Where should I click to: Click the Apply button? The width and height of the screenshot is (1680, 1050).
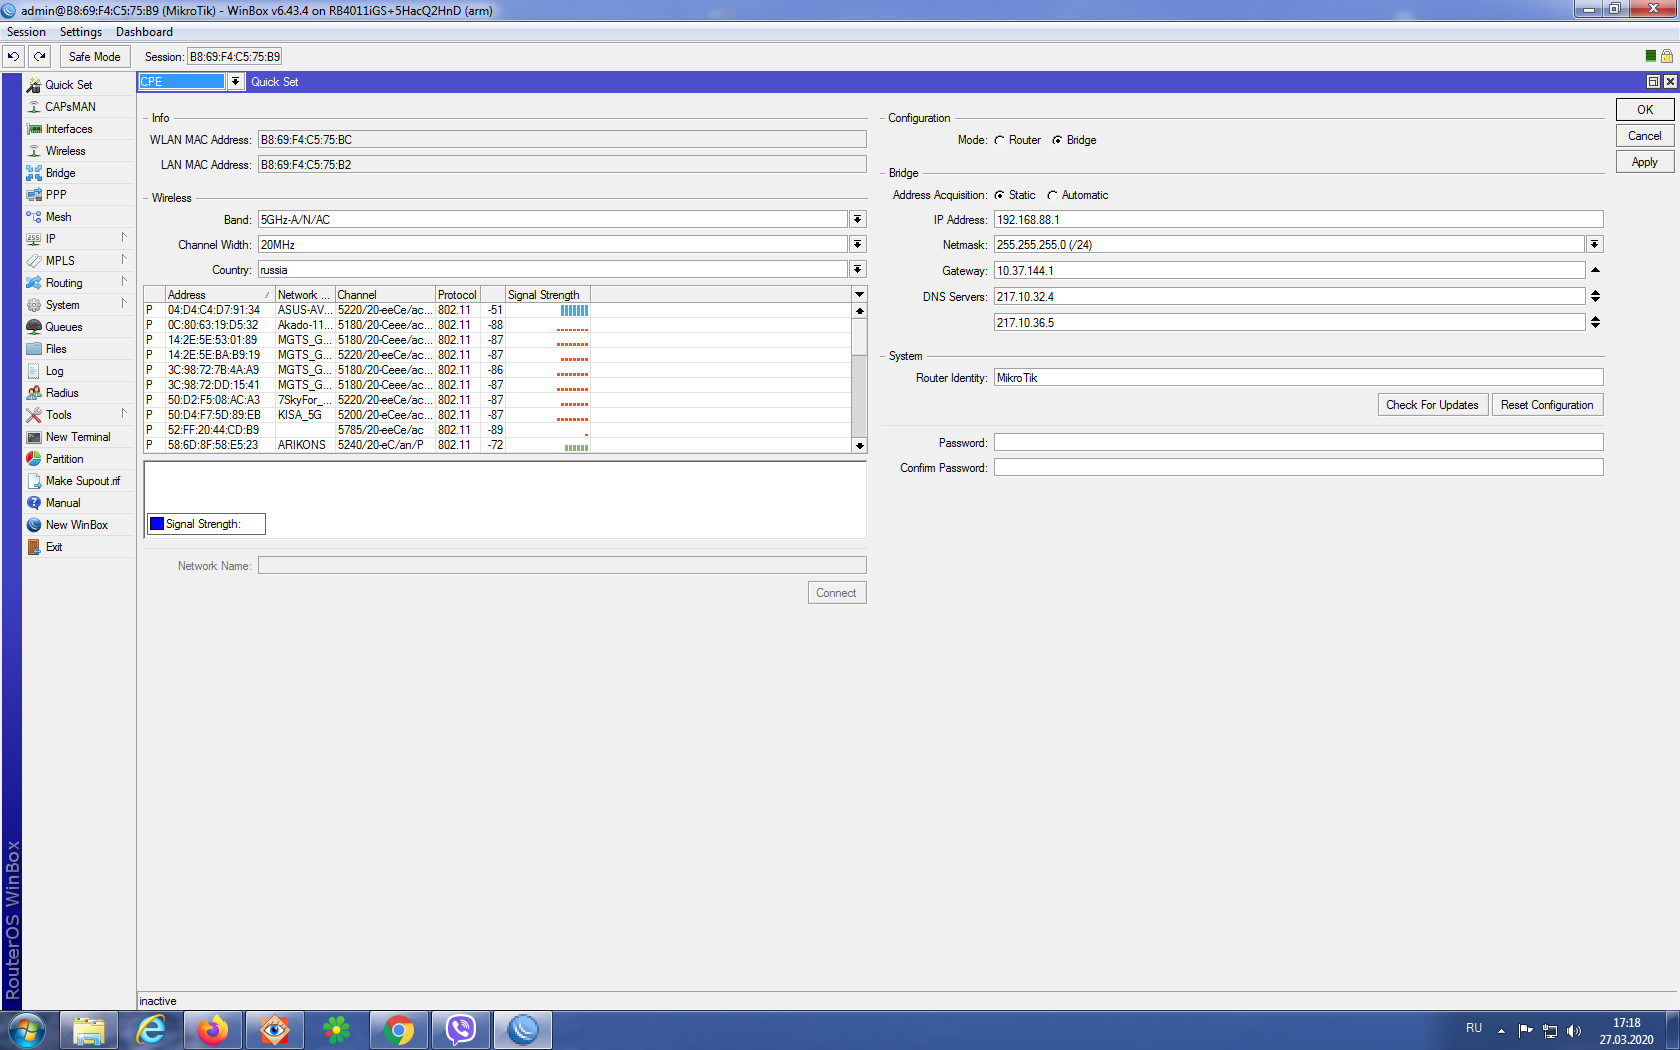(1645, 162)
